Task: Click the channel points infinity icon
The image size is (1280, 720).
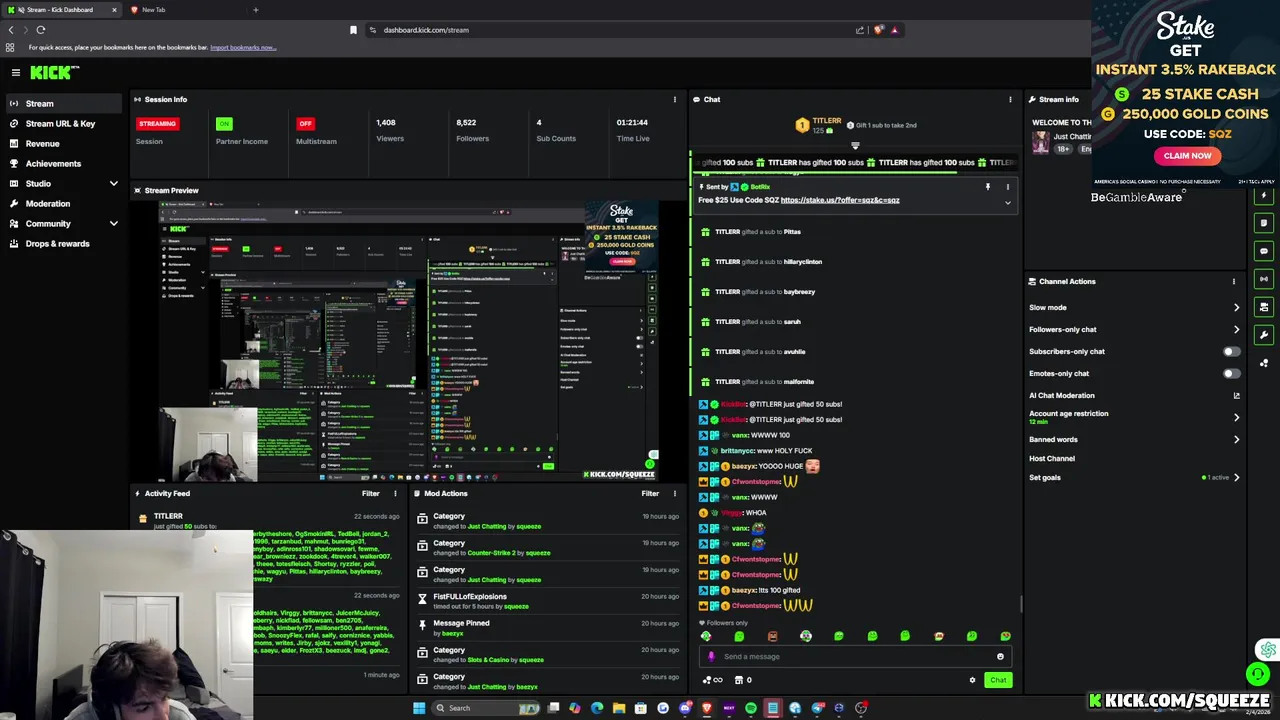Action: coord(712,680)
